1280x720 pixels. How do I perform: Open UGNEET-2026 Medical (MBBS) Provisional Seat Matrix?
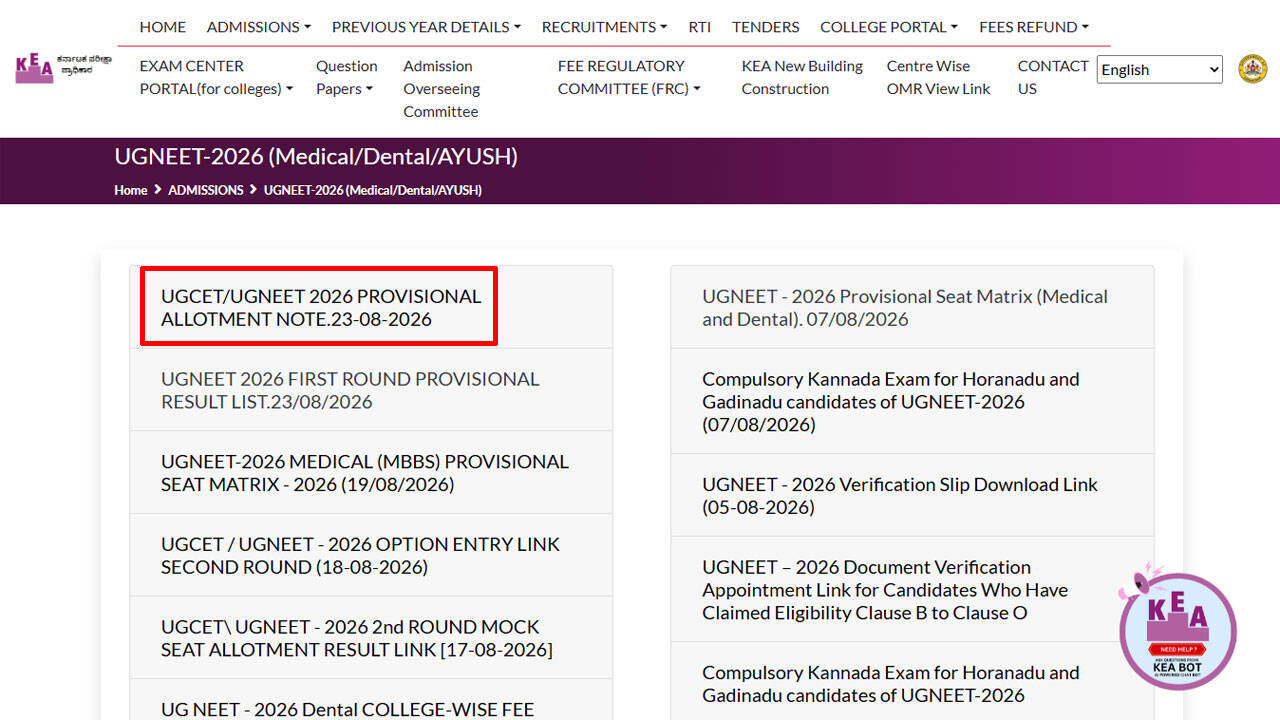(365, 473)
